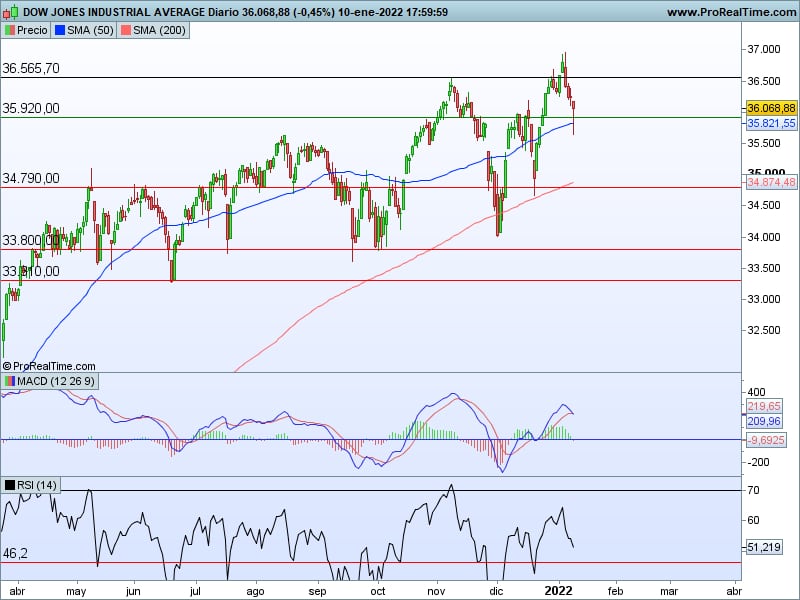Click the Precio candle color swatch

pyautogui.click(x=10, y=30)
